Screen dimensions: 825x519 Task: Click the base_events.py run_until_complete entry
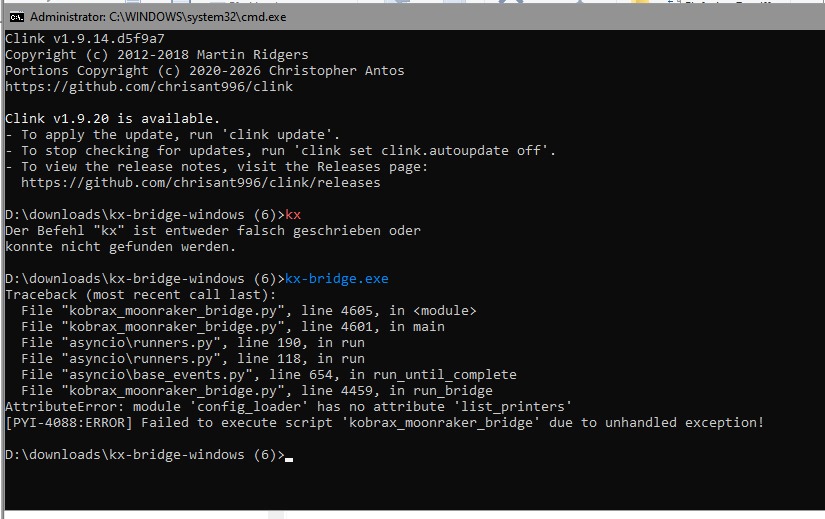268,375
